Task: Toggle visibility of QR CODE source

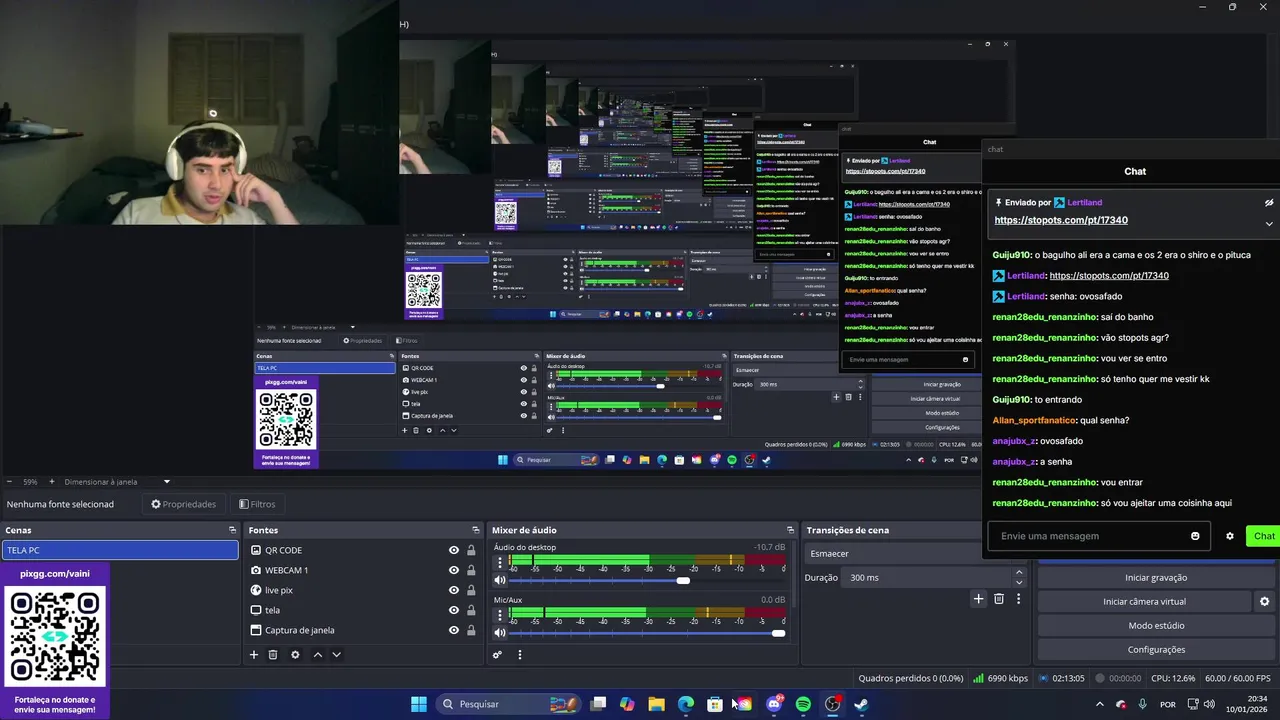Action: pos(454,550)
